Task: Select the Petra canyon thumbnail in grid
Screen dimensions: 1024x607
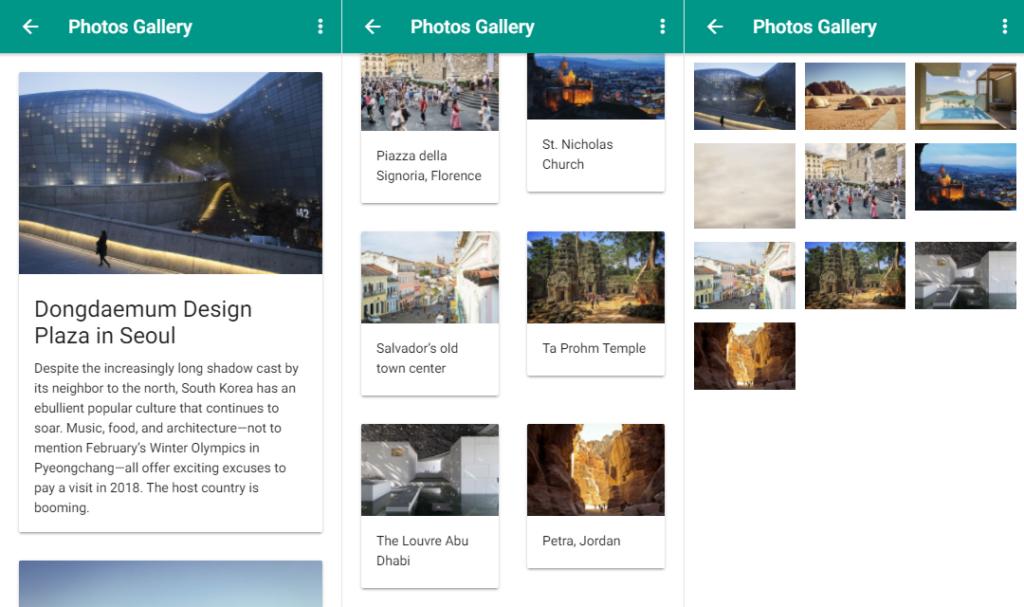Action: (744, 355)
